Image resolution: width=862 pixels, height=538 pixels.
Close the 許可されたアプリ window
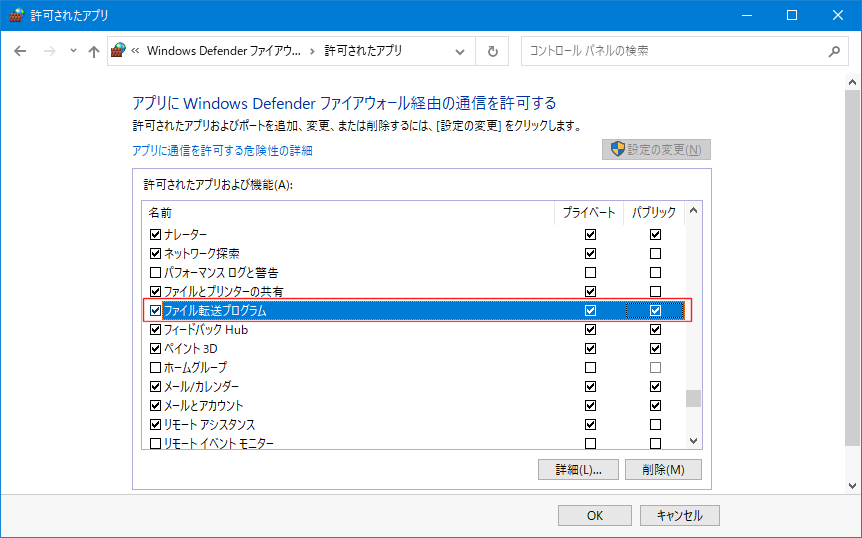tap(838, 15)
